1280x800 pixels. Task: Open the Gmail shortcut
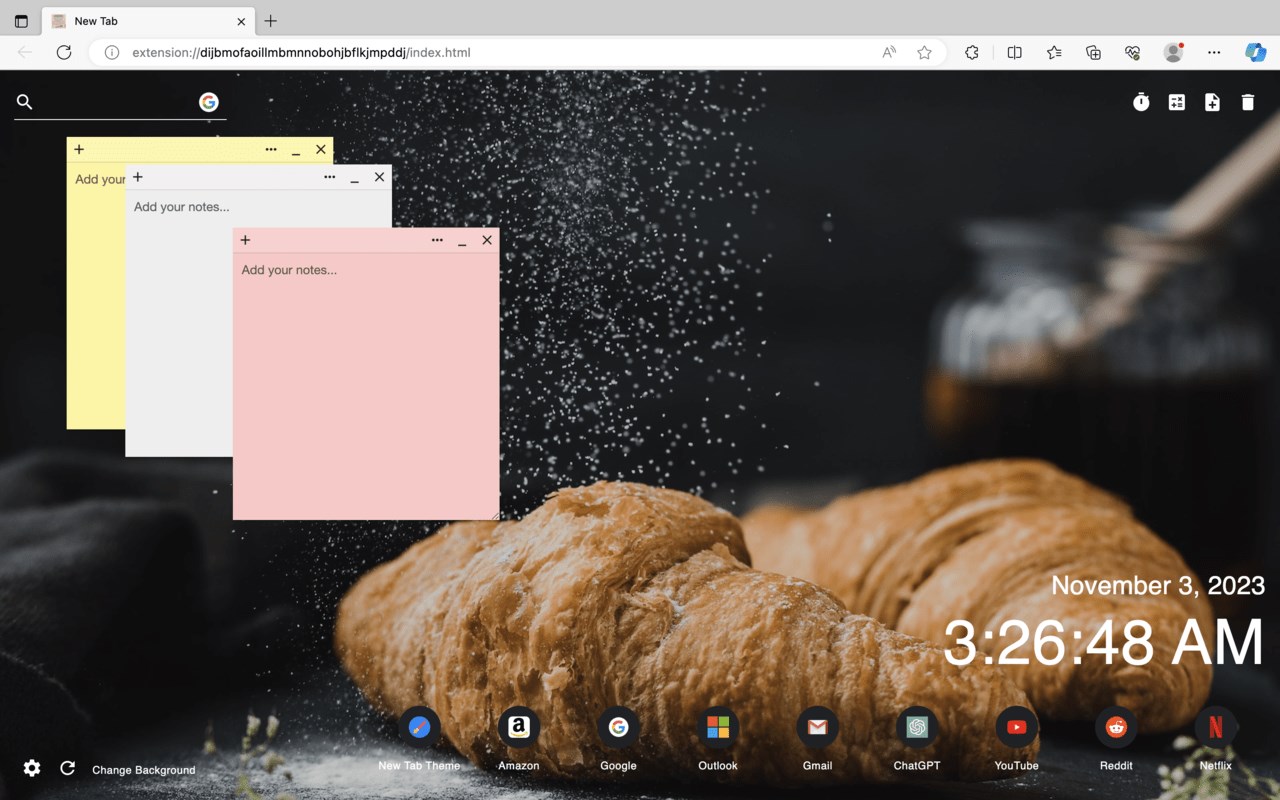click(x=817, y=740)
